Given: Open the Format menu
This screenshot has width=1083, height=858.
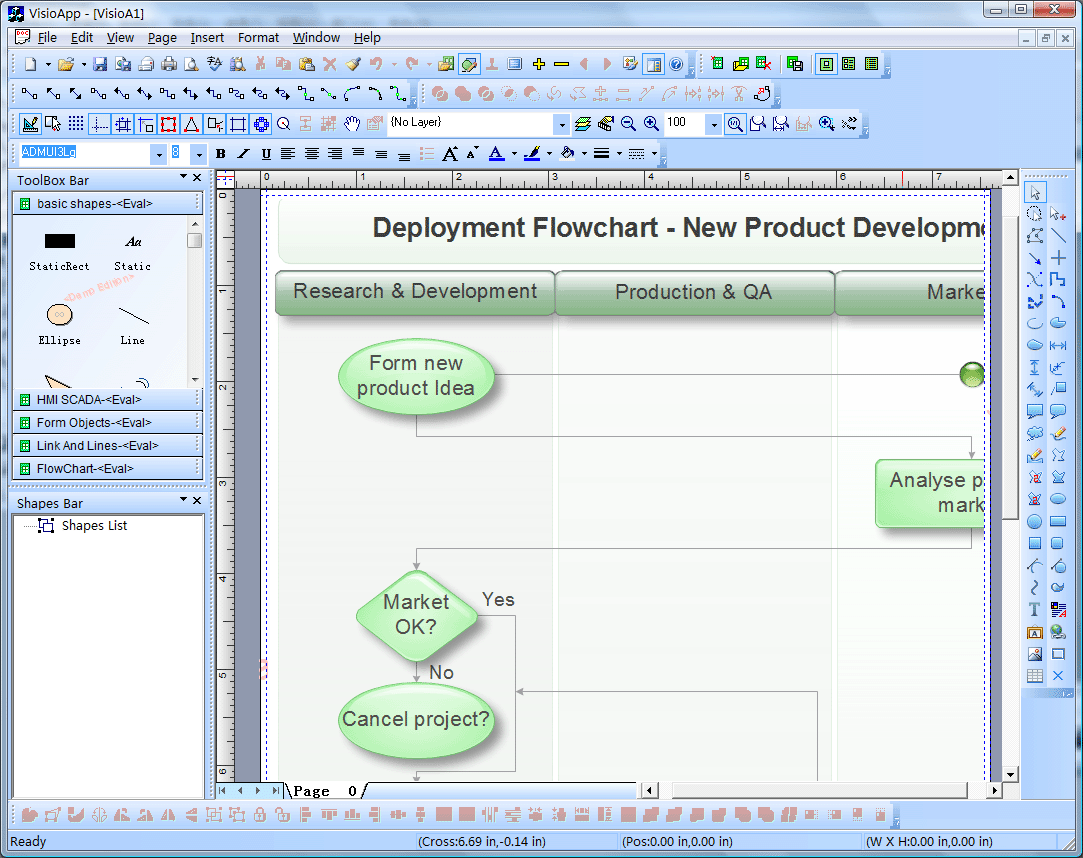Looking at the screenshot, I should click(258, 37).
